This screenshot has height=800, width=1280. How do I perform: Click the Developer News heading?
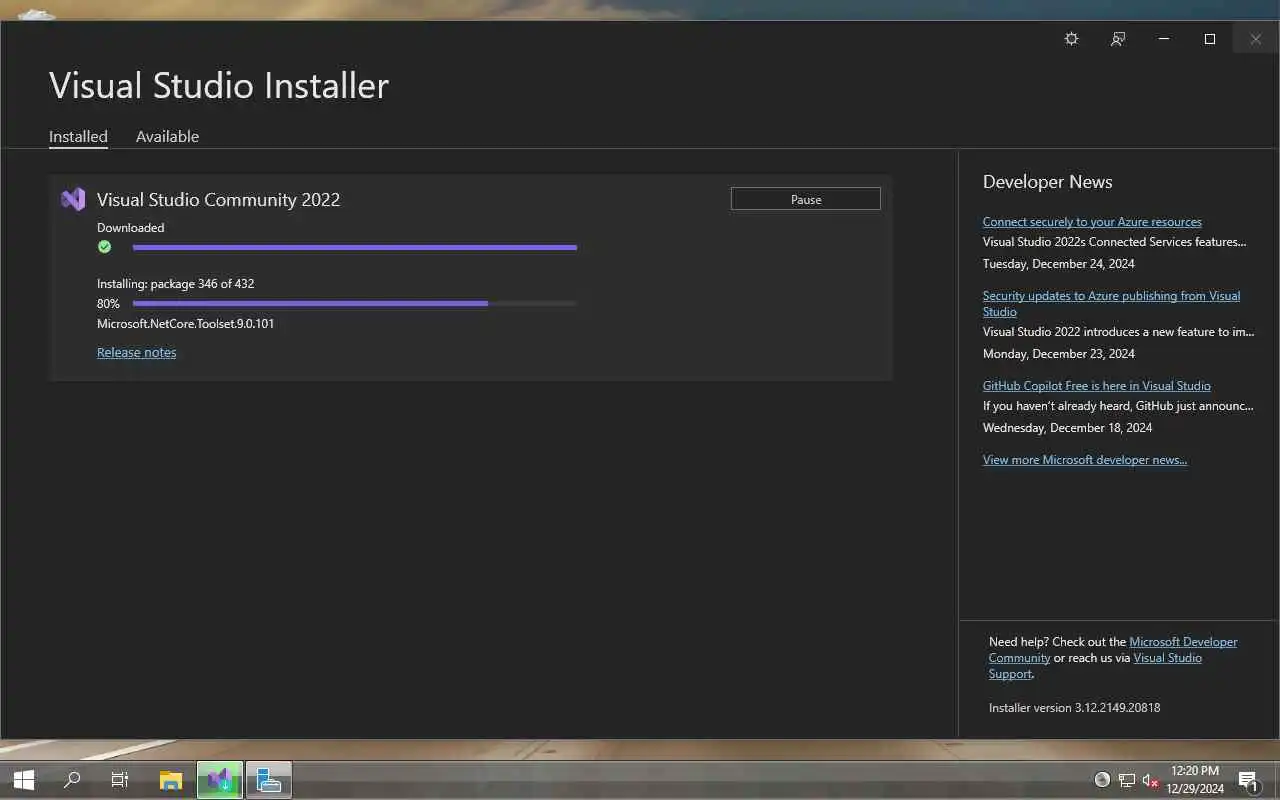click(x=1047, y=182)
